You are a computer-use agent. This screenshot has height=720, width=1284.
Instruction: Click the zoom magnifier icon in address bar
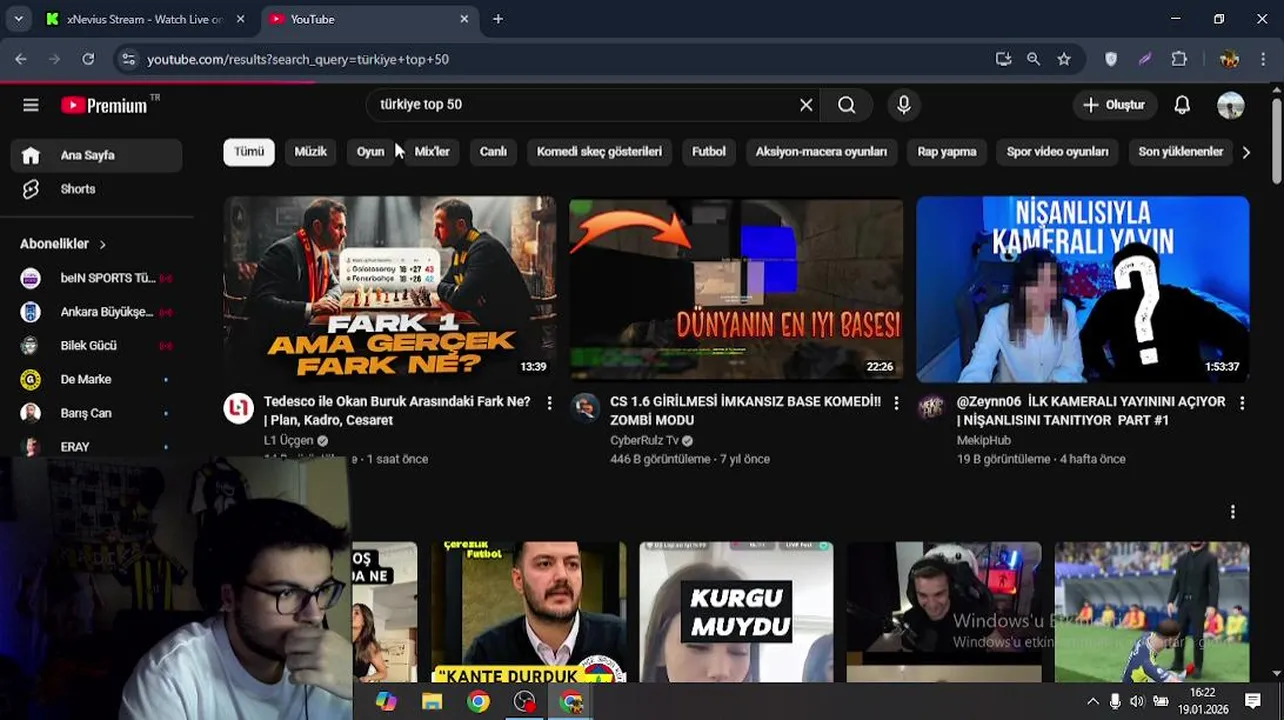click(x=1033, y=59)
